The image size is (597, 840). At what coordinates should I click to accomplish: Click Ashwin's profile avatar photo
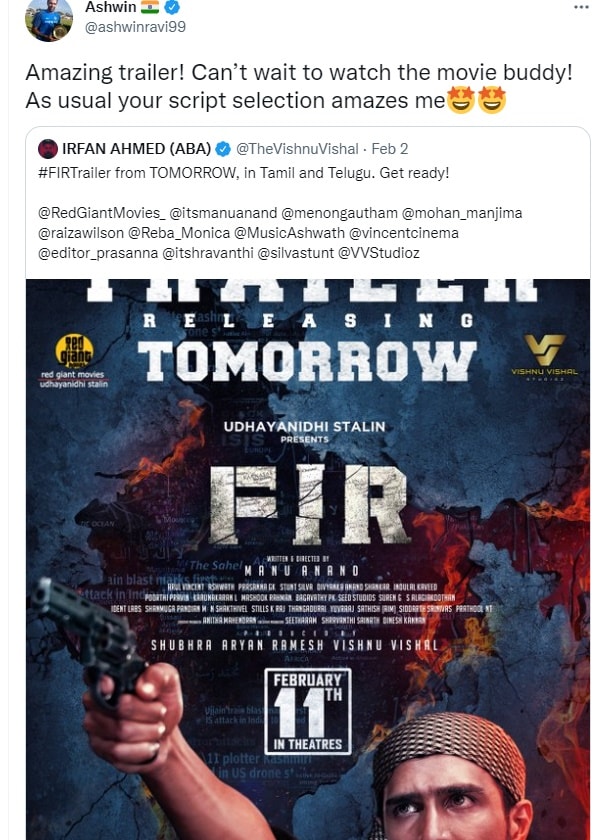[49, 19]
